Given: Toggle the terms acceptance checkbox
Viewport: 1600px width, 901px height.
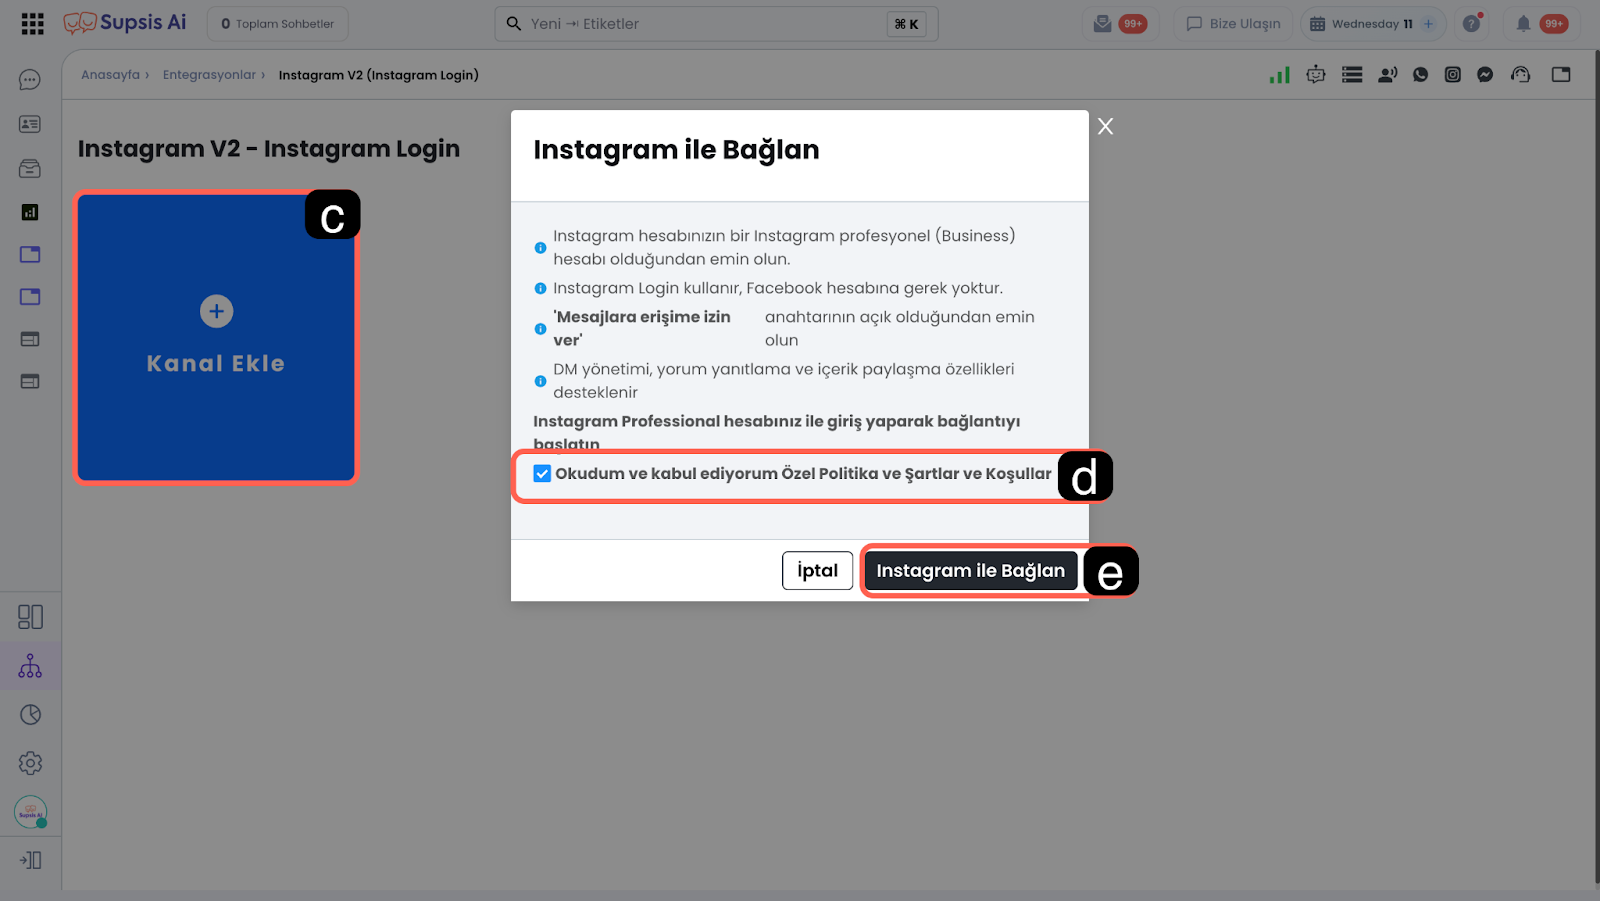Looking at the screenshot, I should [542, 474].
